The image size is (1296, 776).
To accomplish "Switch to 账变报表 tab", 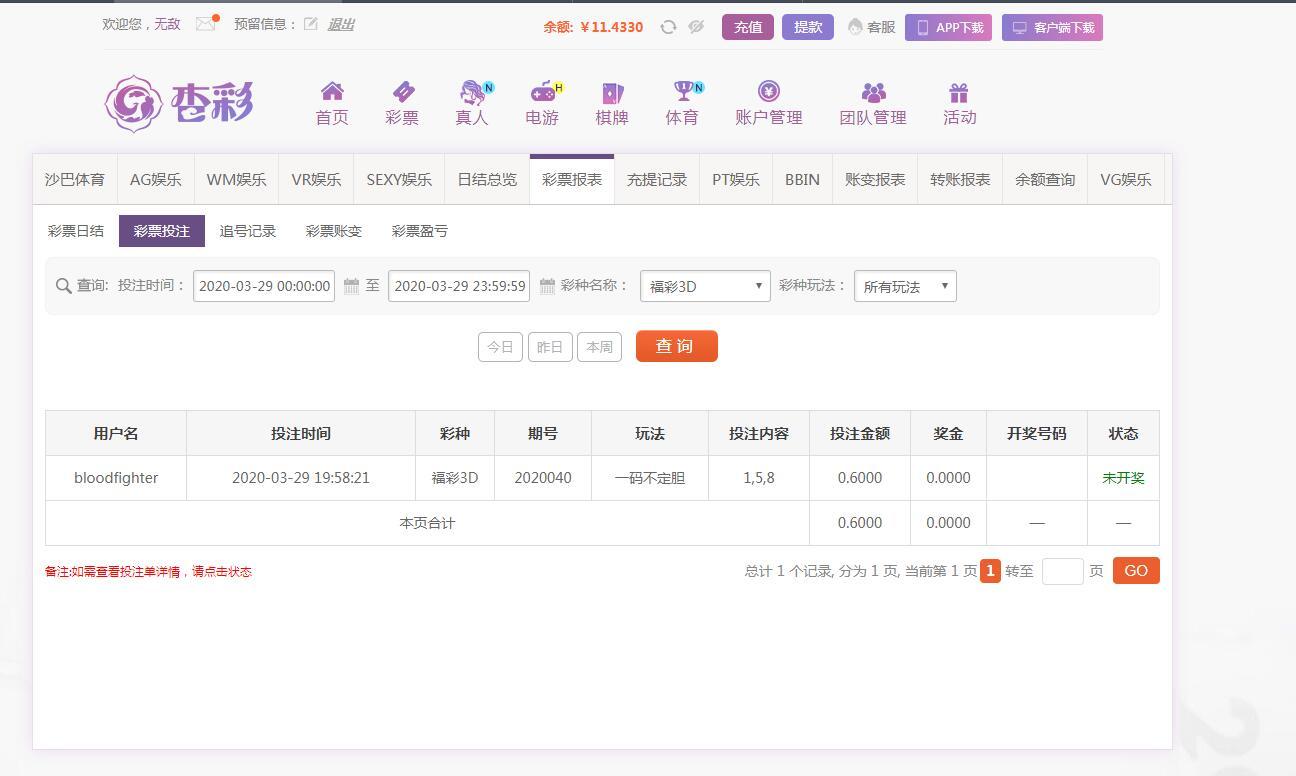I will click(875, 180).
